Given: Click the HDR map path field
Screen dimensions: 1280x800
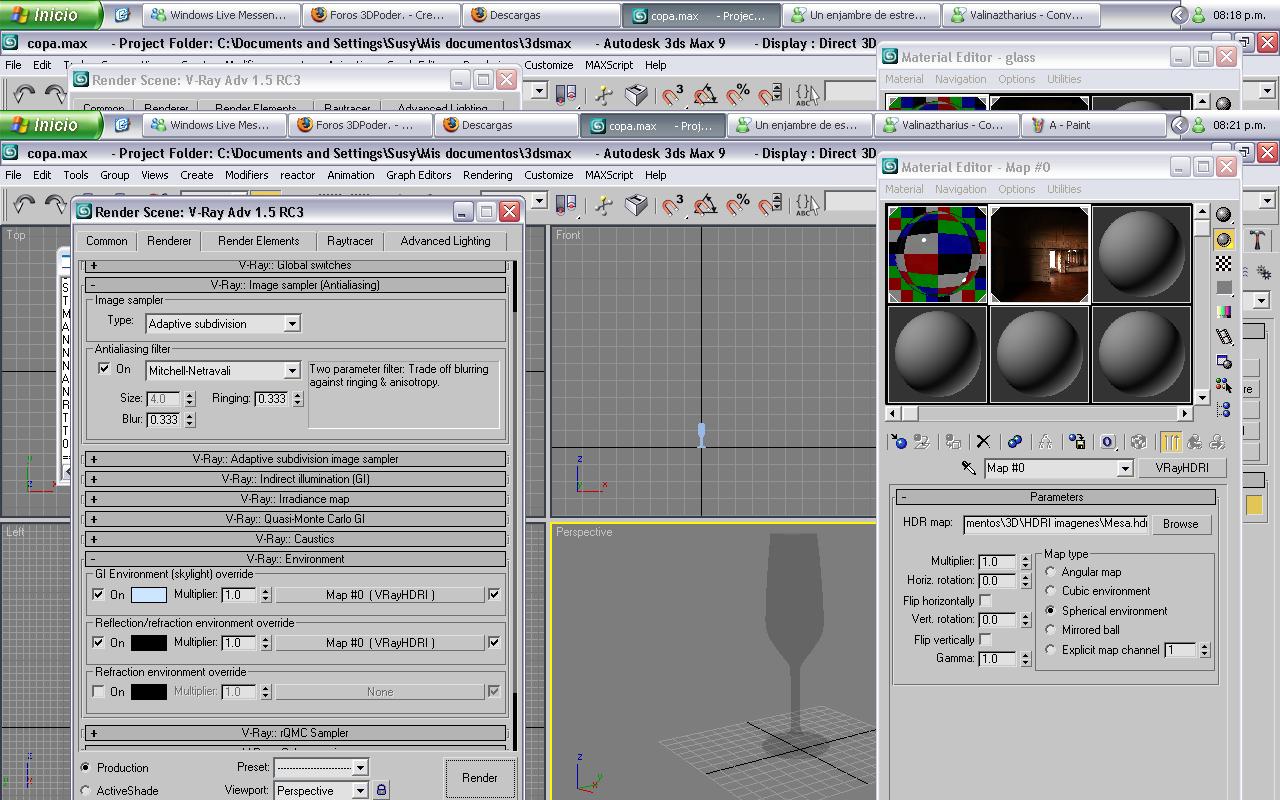Looking at the screenshot, I should click(x=1056, y=523).
